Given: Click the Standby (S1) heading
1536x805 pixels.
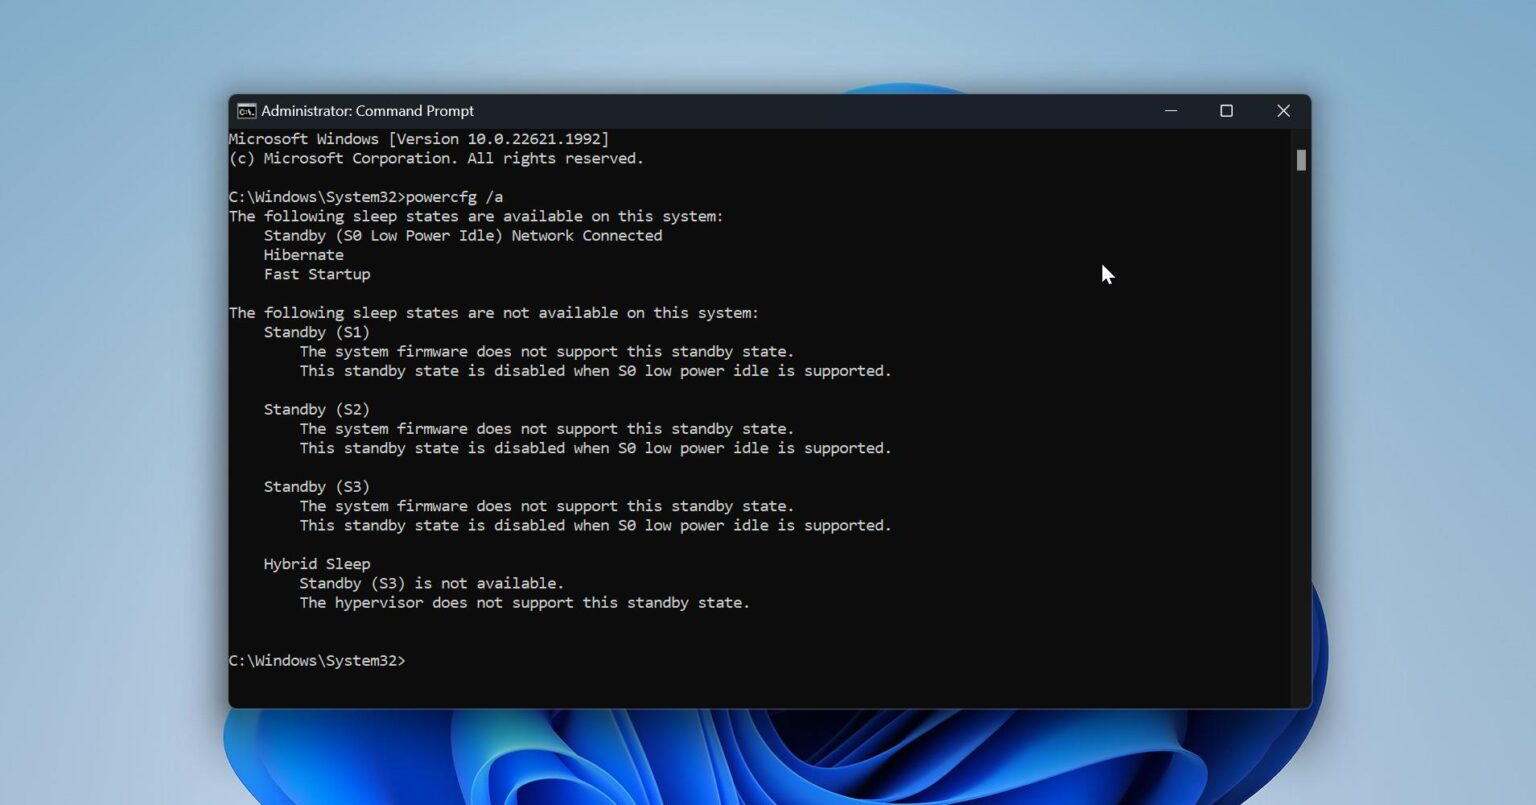Looking at the screenshot, I should point(317,331).
